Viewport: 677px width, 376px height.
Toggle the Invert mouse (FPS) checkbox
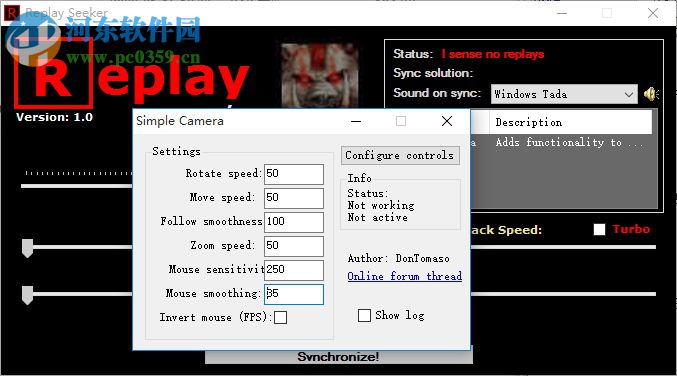click(281, 317)
